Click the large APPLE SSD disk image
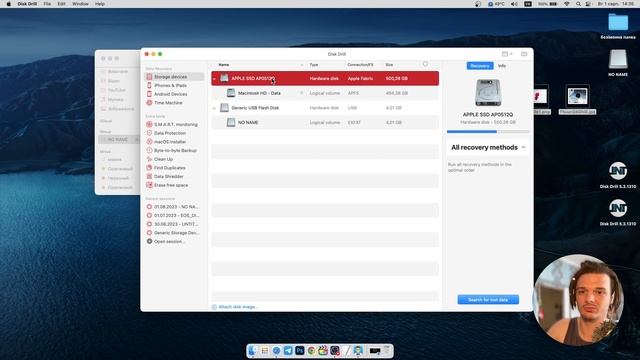Screen dimensions: 640x360 click(488, 93)
